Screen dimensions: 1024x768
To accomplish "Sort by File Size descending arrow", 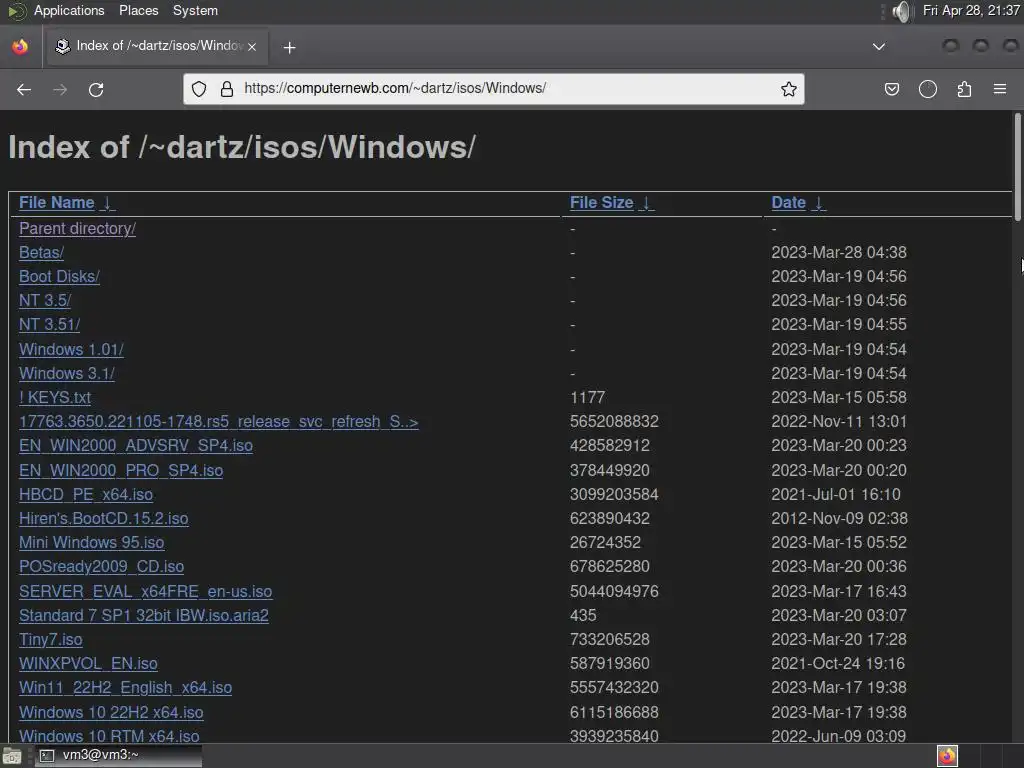I will pos(647,203).
